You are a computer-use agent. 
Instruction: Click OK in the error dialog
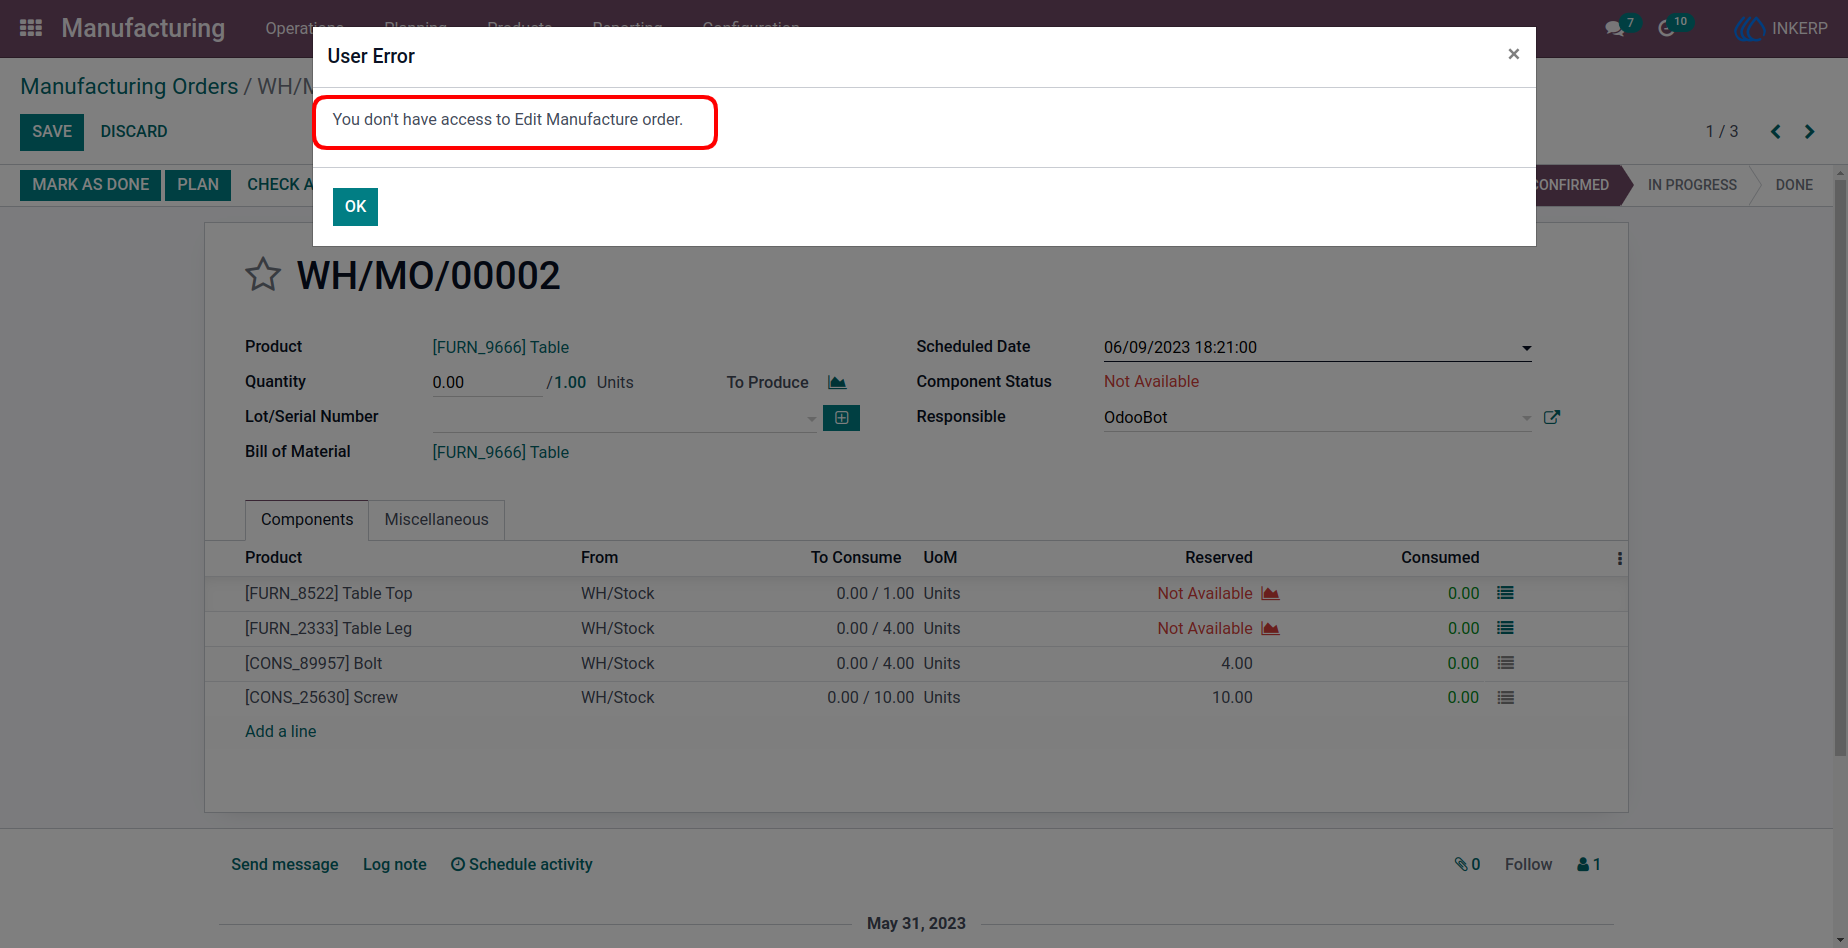point(355,207)
